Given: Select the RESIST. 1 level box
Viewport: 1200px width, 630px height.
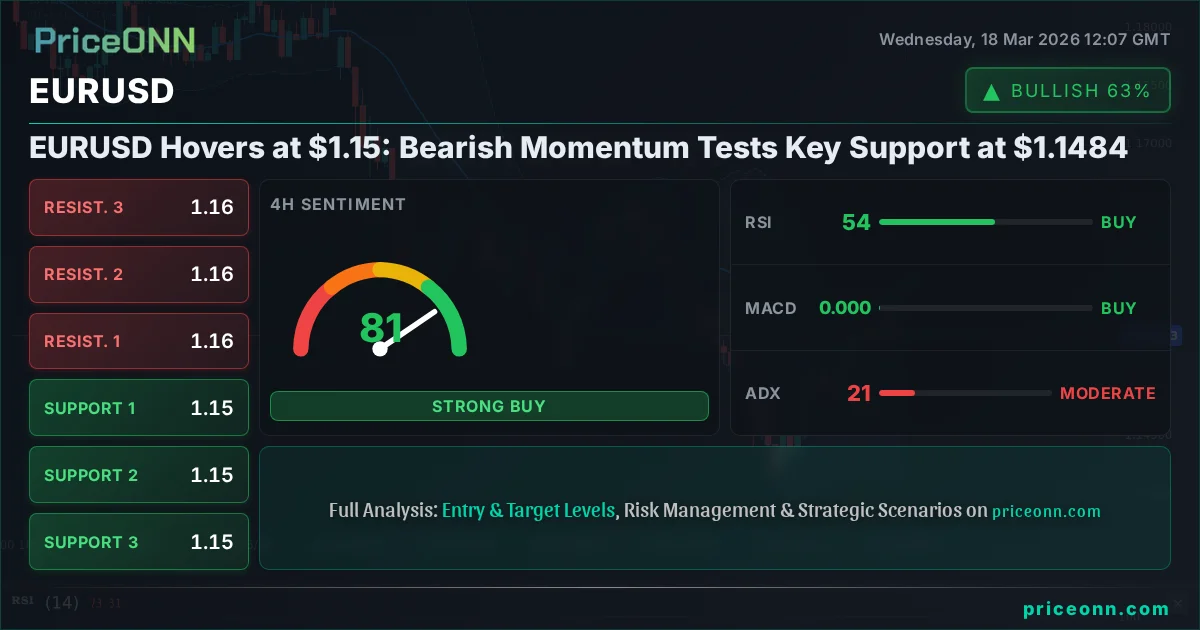Looking at the screenshot, I should coord(139,341).
